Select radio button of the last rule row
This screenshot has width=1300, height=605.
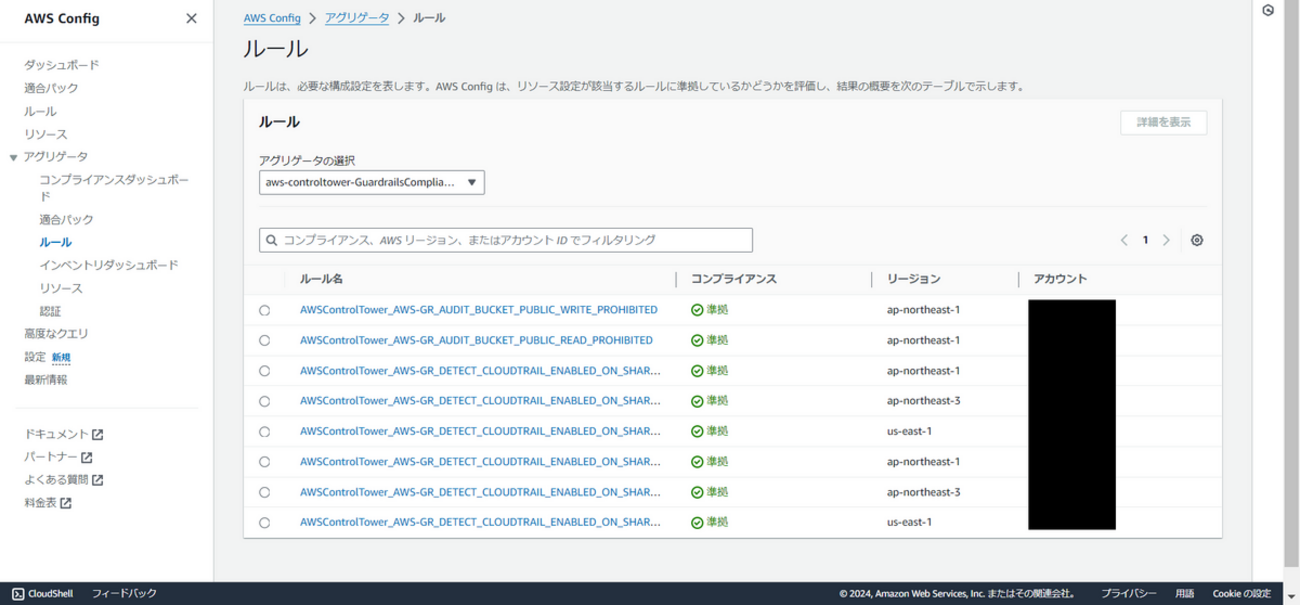pyautogui.click(x=264, y=523)
